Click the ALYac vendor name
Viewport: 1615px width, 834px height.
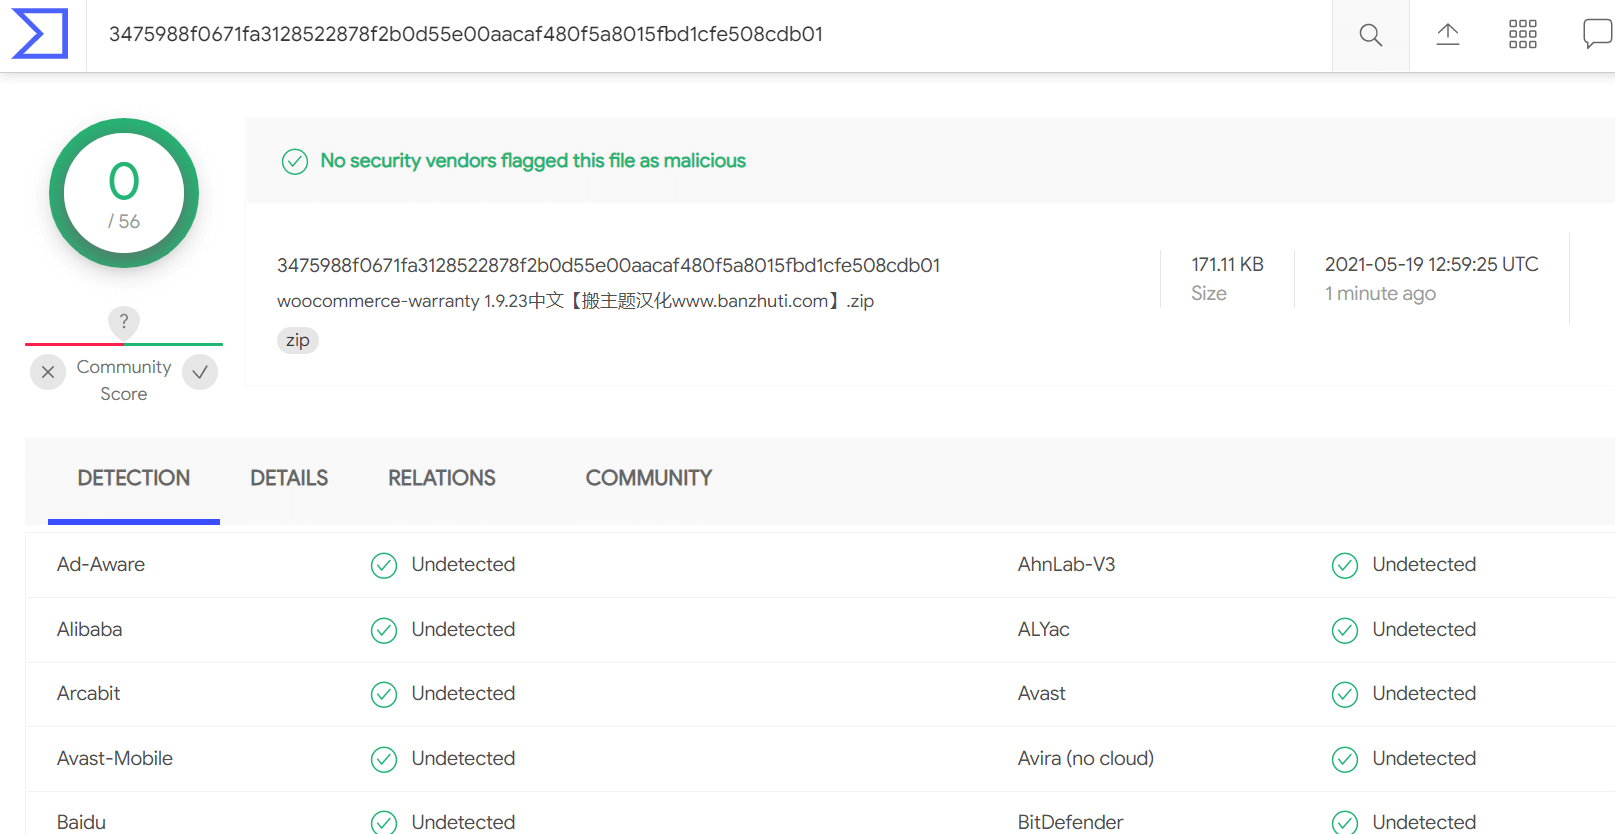pos(1043,629)
